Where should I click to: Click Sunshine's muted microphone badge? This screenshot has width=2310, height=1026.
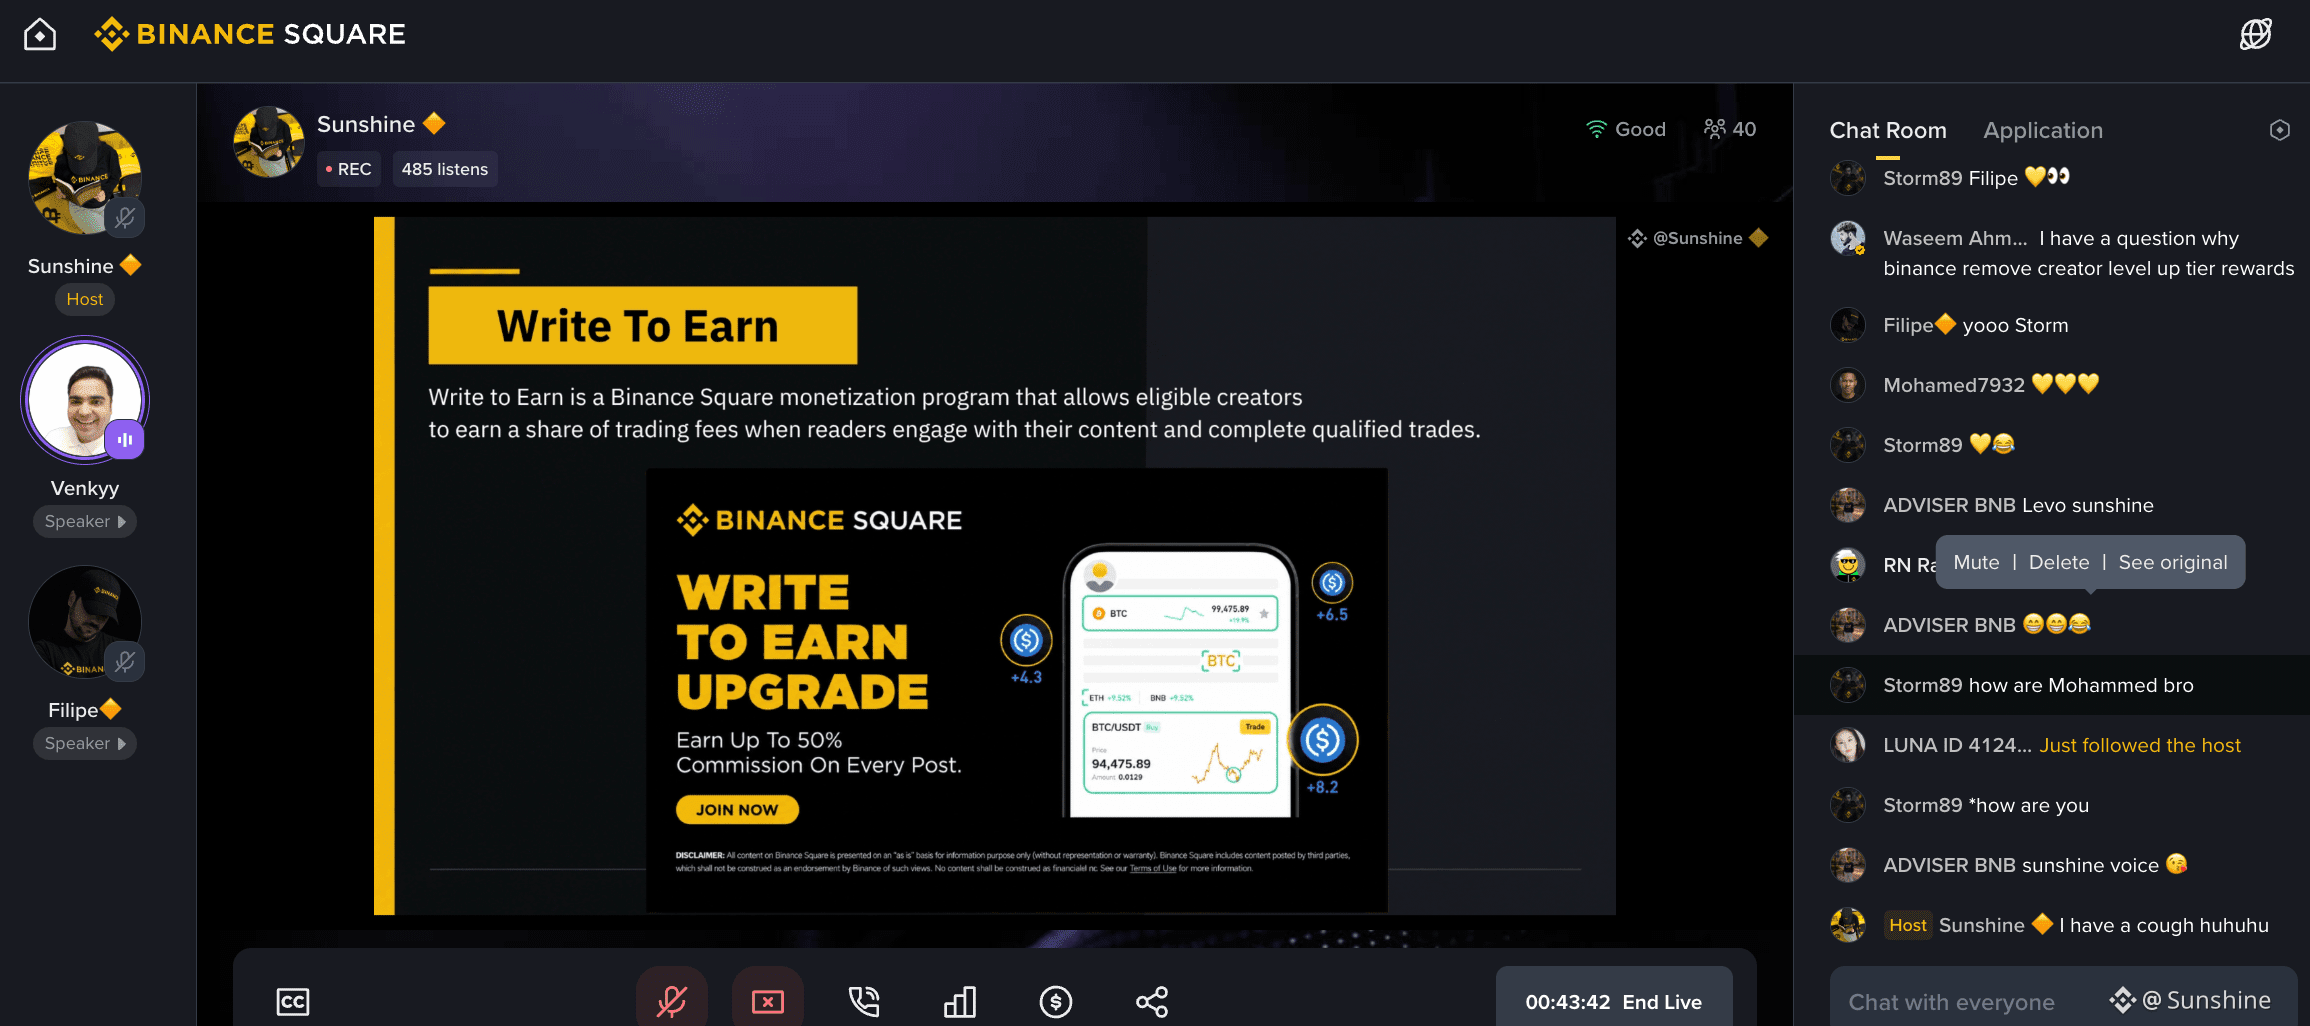point(125,217)
